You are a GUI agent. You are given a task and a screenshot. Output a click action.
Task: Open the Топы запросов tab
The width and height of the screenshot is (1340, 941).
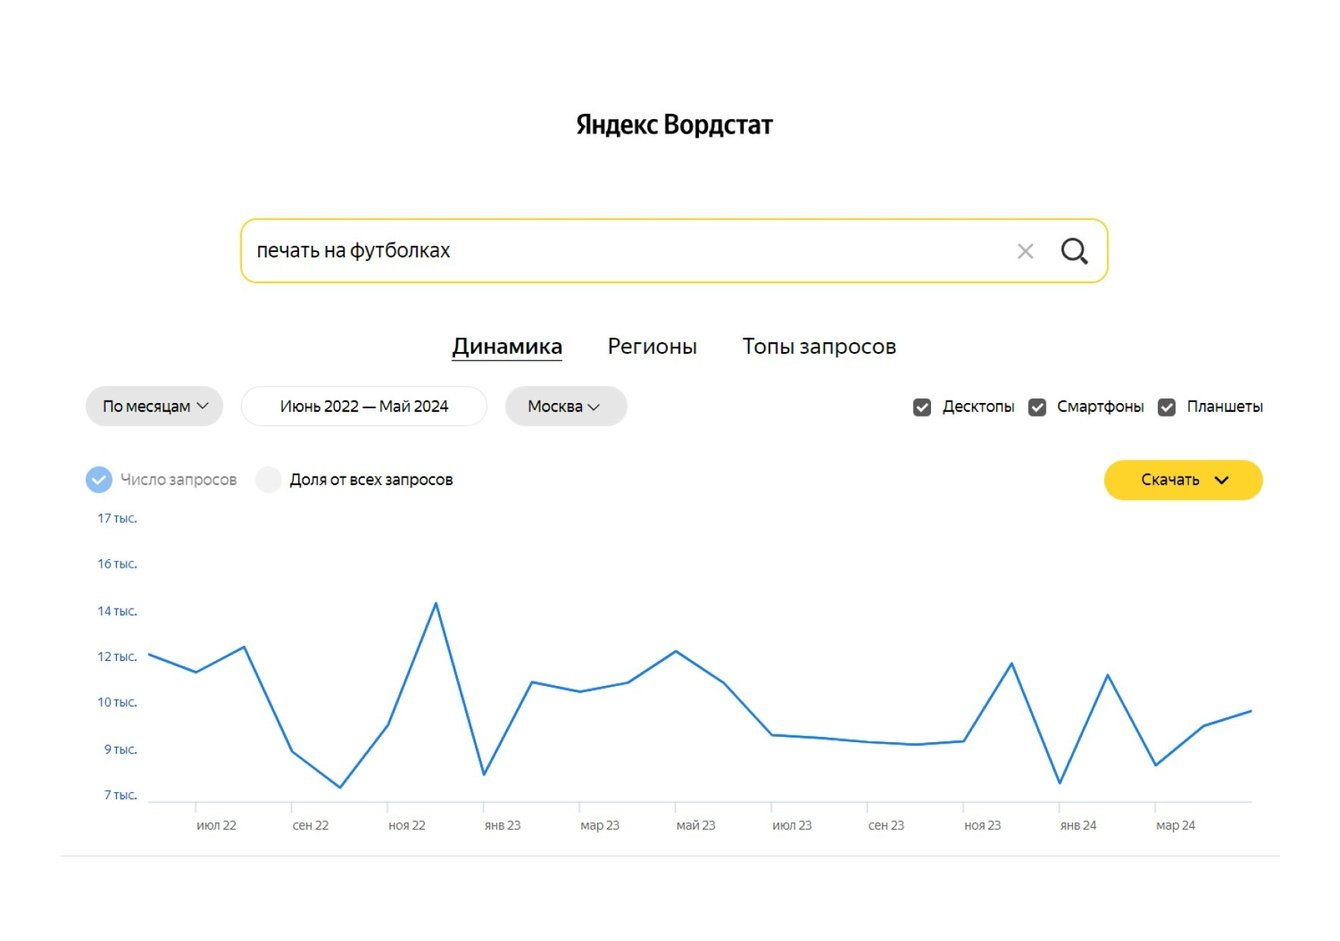[819, 346]
